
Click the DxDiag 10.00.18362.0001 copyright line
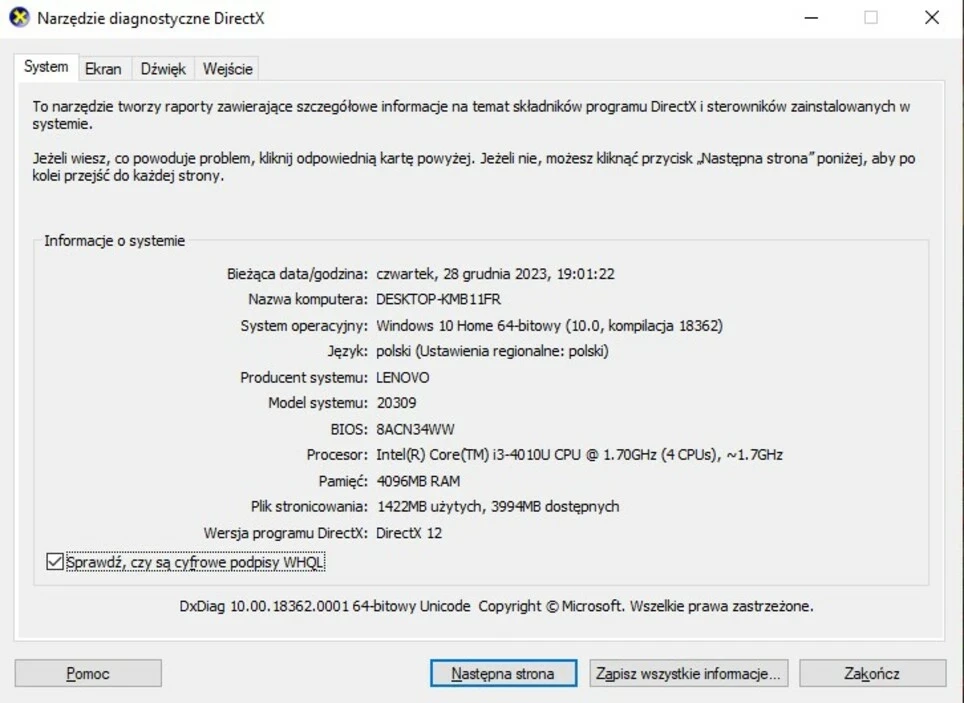click(x=496, y=606)
